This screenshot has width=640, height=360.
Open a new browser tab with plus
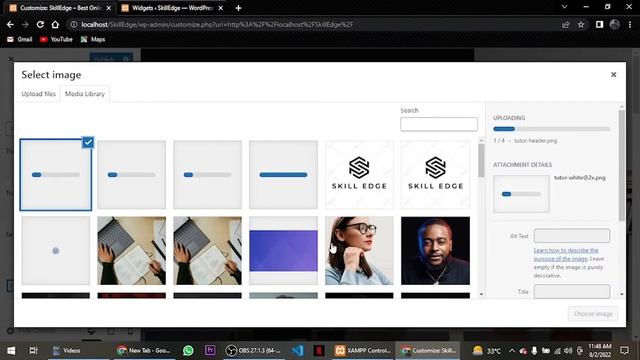tap(238, 8)
